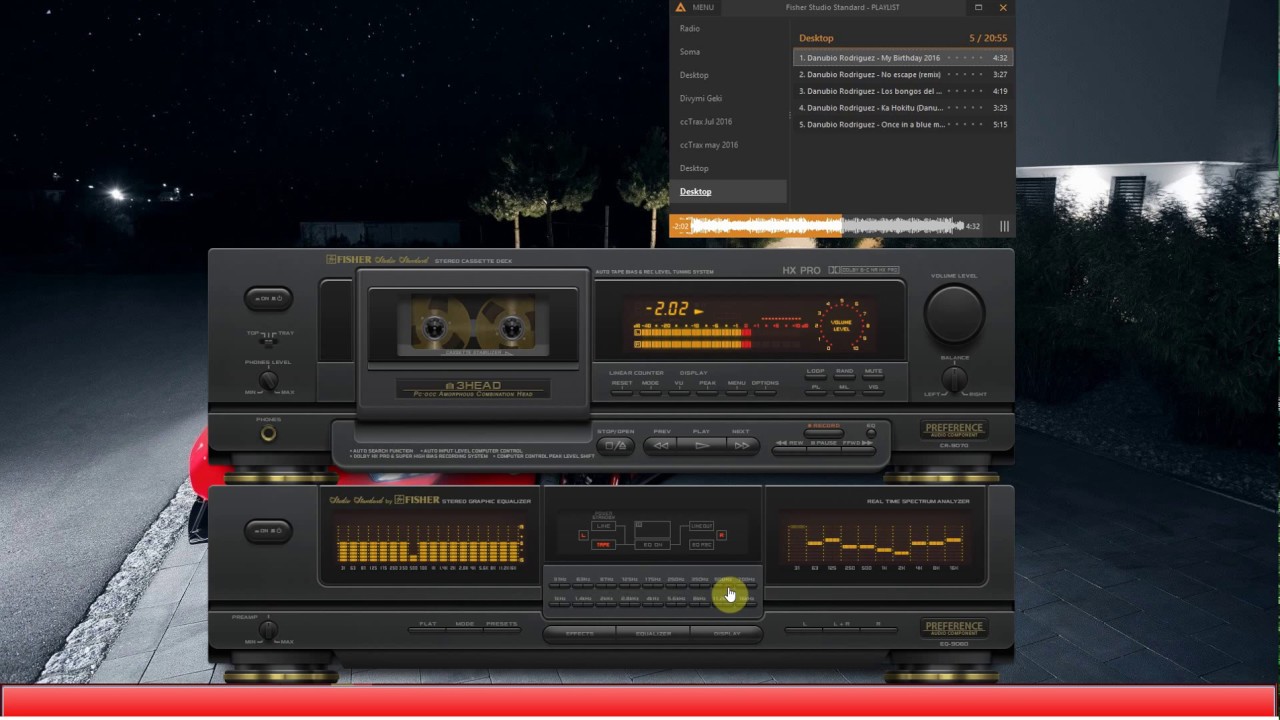Select the R channel button
Viewport: 1280px width, 720px height.
pyautogui.click(x=878, y=629)
